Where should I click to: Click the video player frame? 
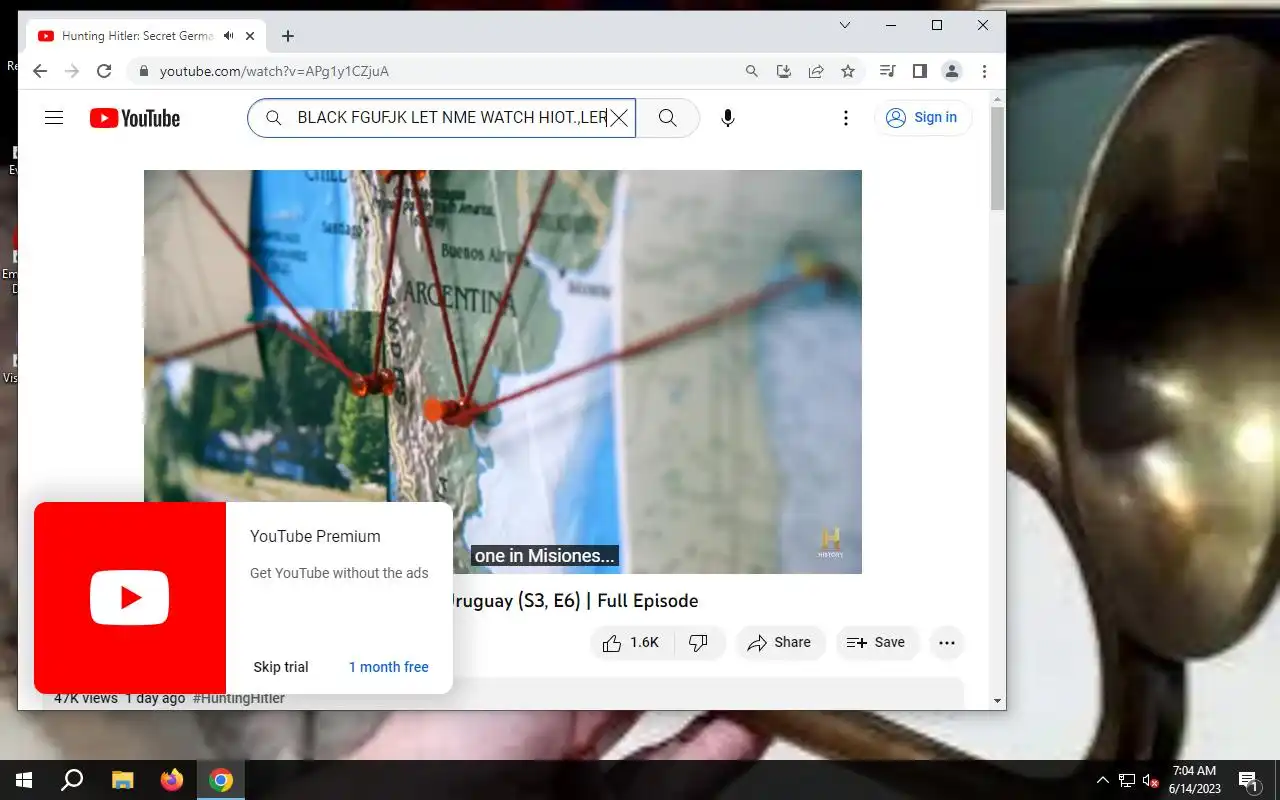coord(503,371)
